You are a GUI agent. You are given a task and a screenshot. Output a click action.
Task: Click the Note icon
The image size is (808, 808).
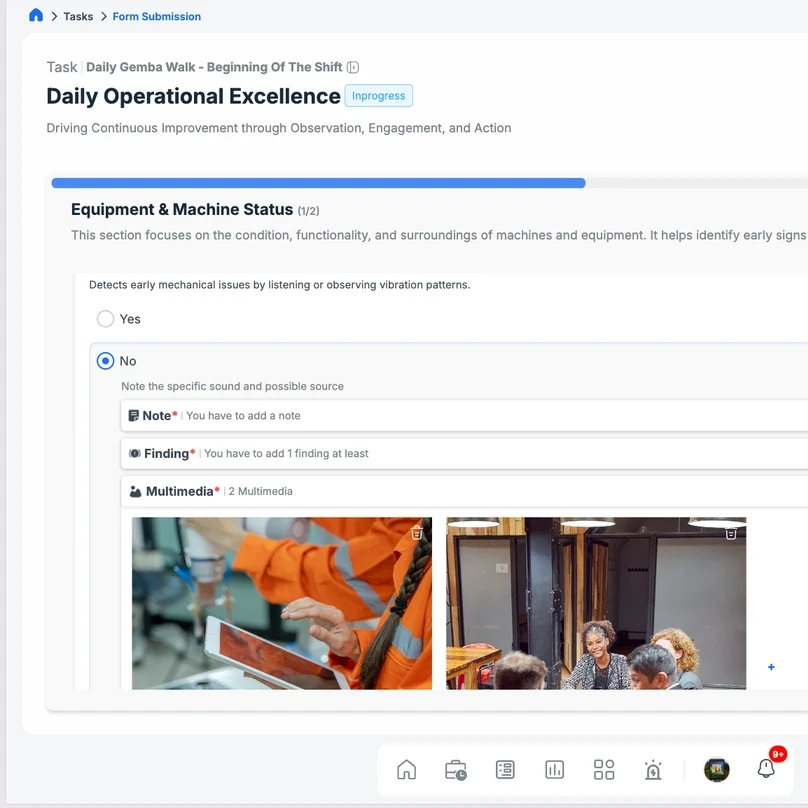(x=133, y=416)
